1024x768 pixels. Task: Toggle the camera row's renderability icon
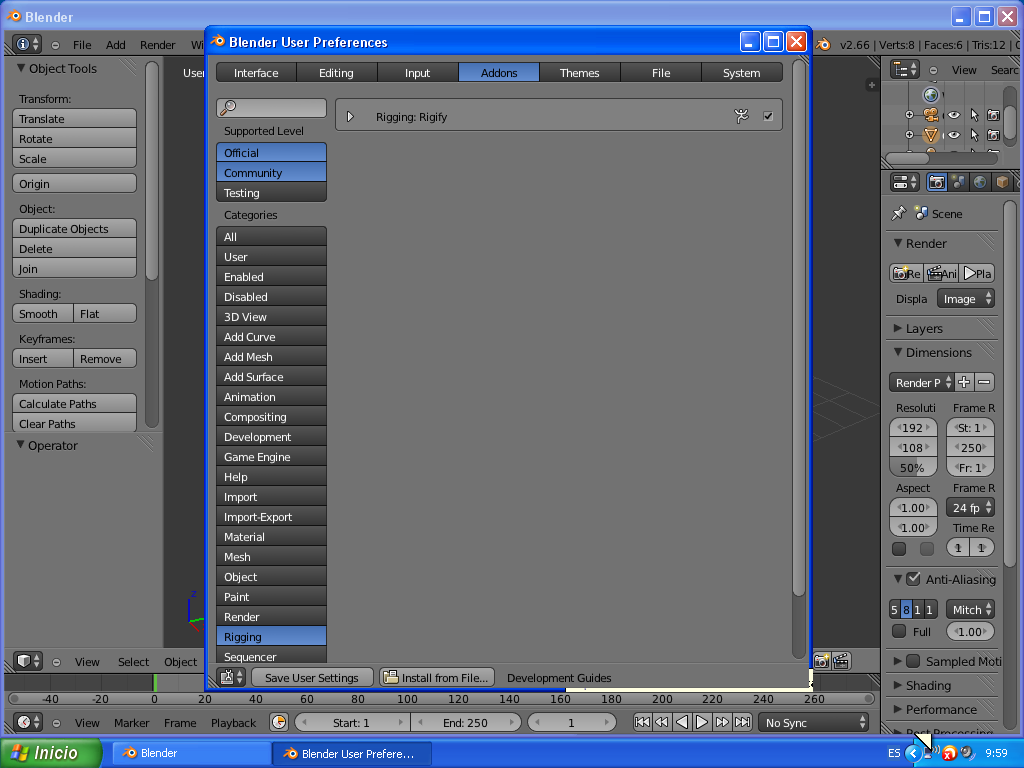[993, 115]
